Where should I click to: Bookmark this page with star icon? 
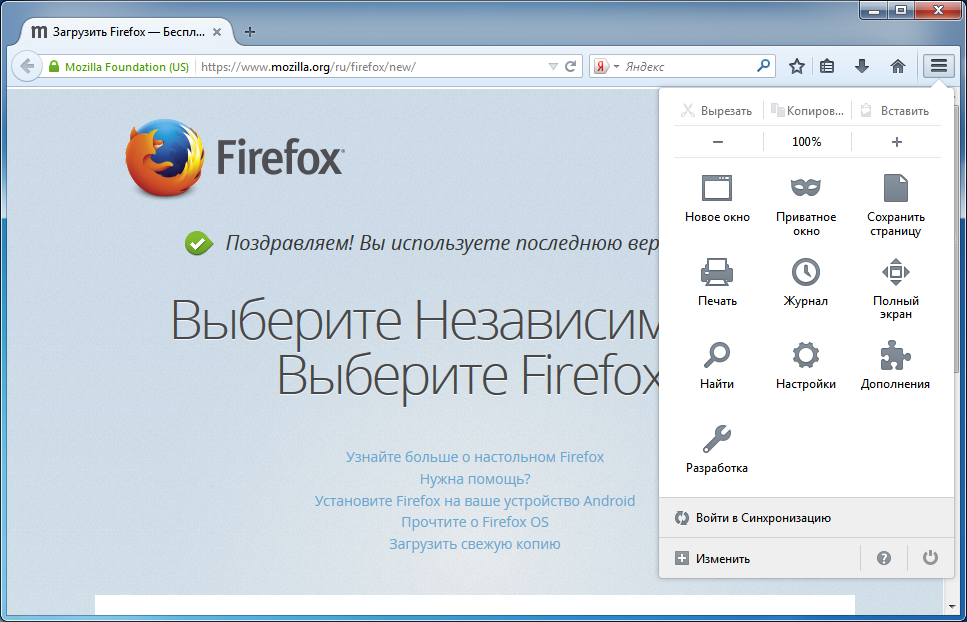click(x=797, y=66)
